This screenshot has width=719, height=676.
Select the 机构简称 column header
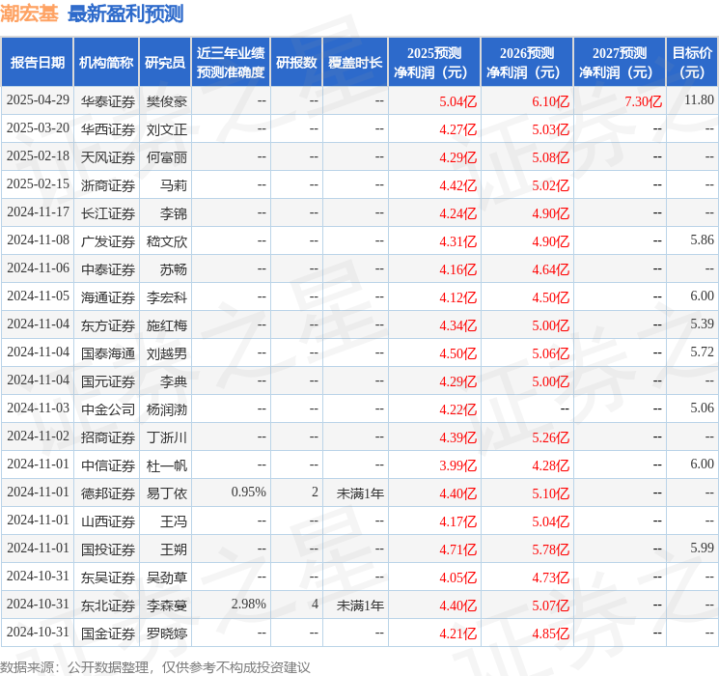click(x=106, y=62)
